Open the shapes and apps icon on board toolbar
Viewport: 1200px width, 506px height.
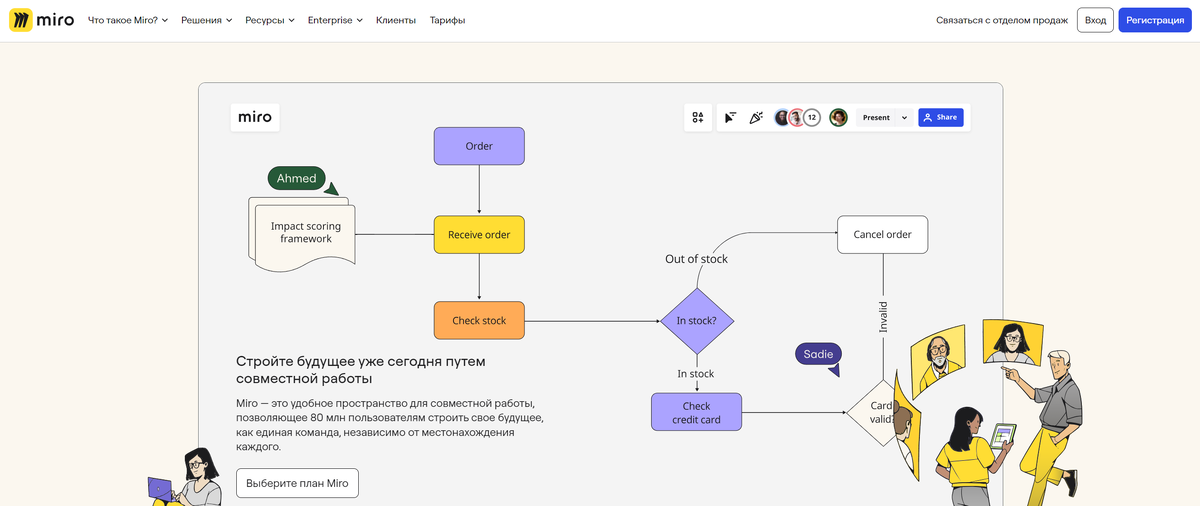(698, 117)
